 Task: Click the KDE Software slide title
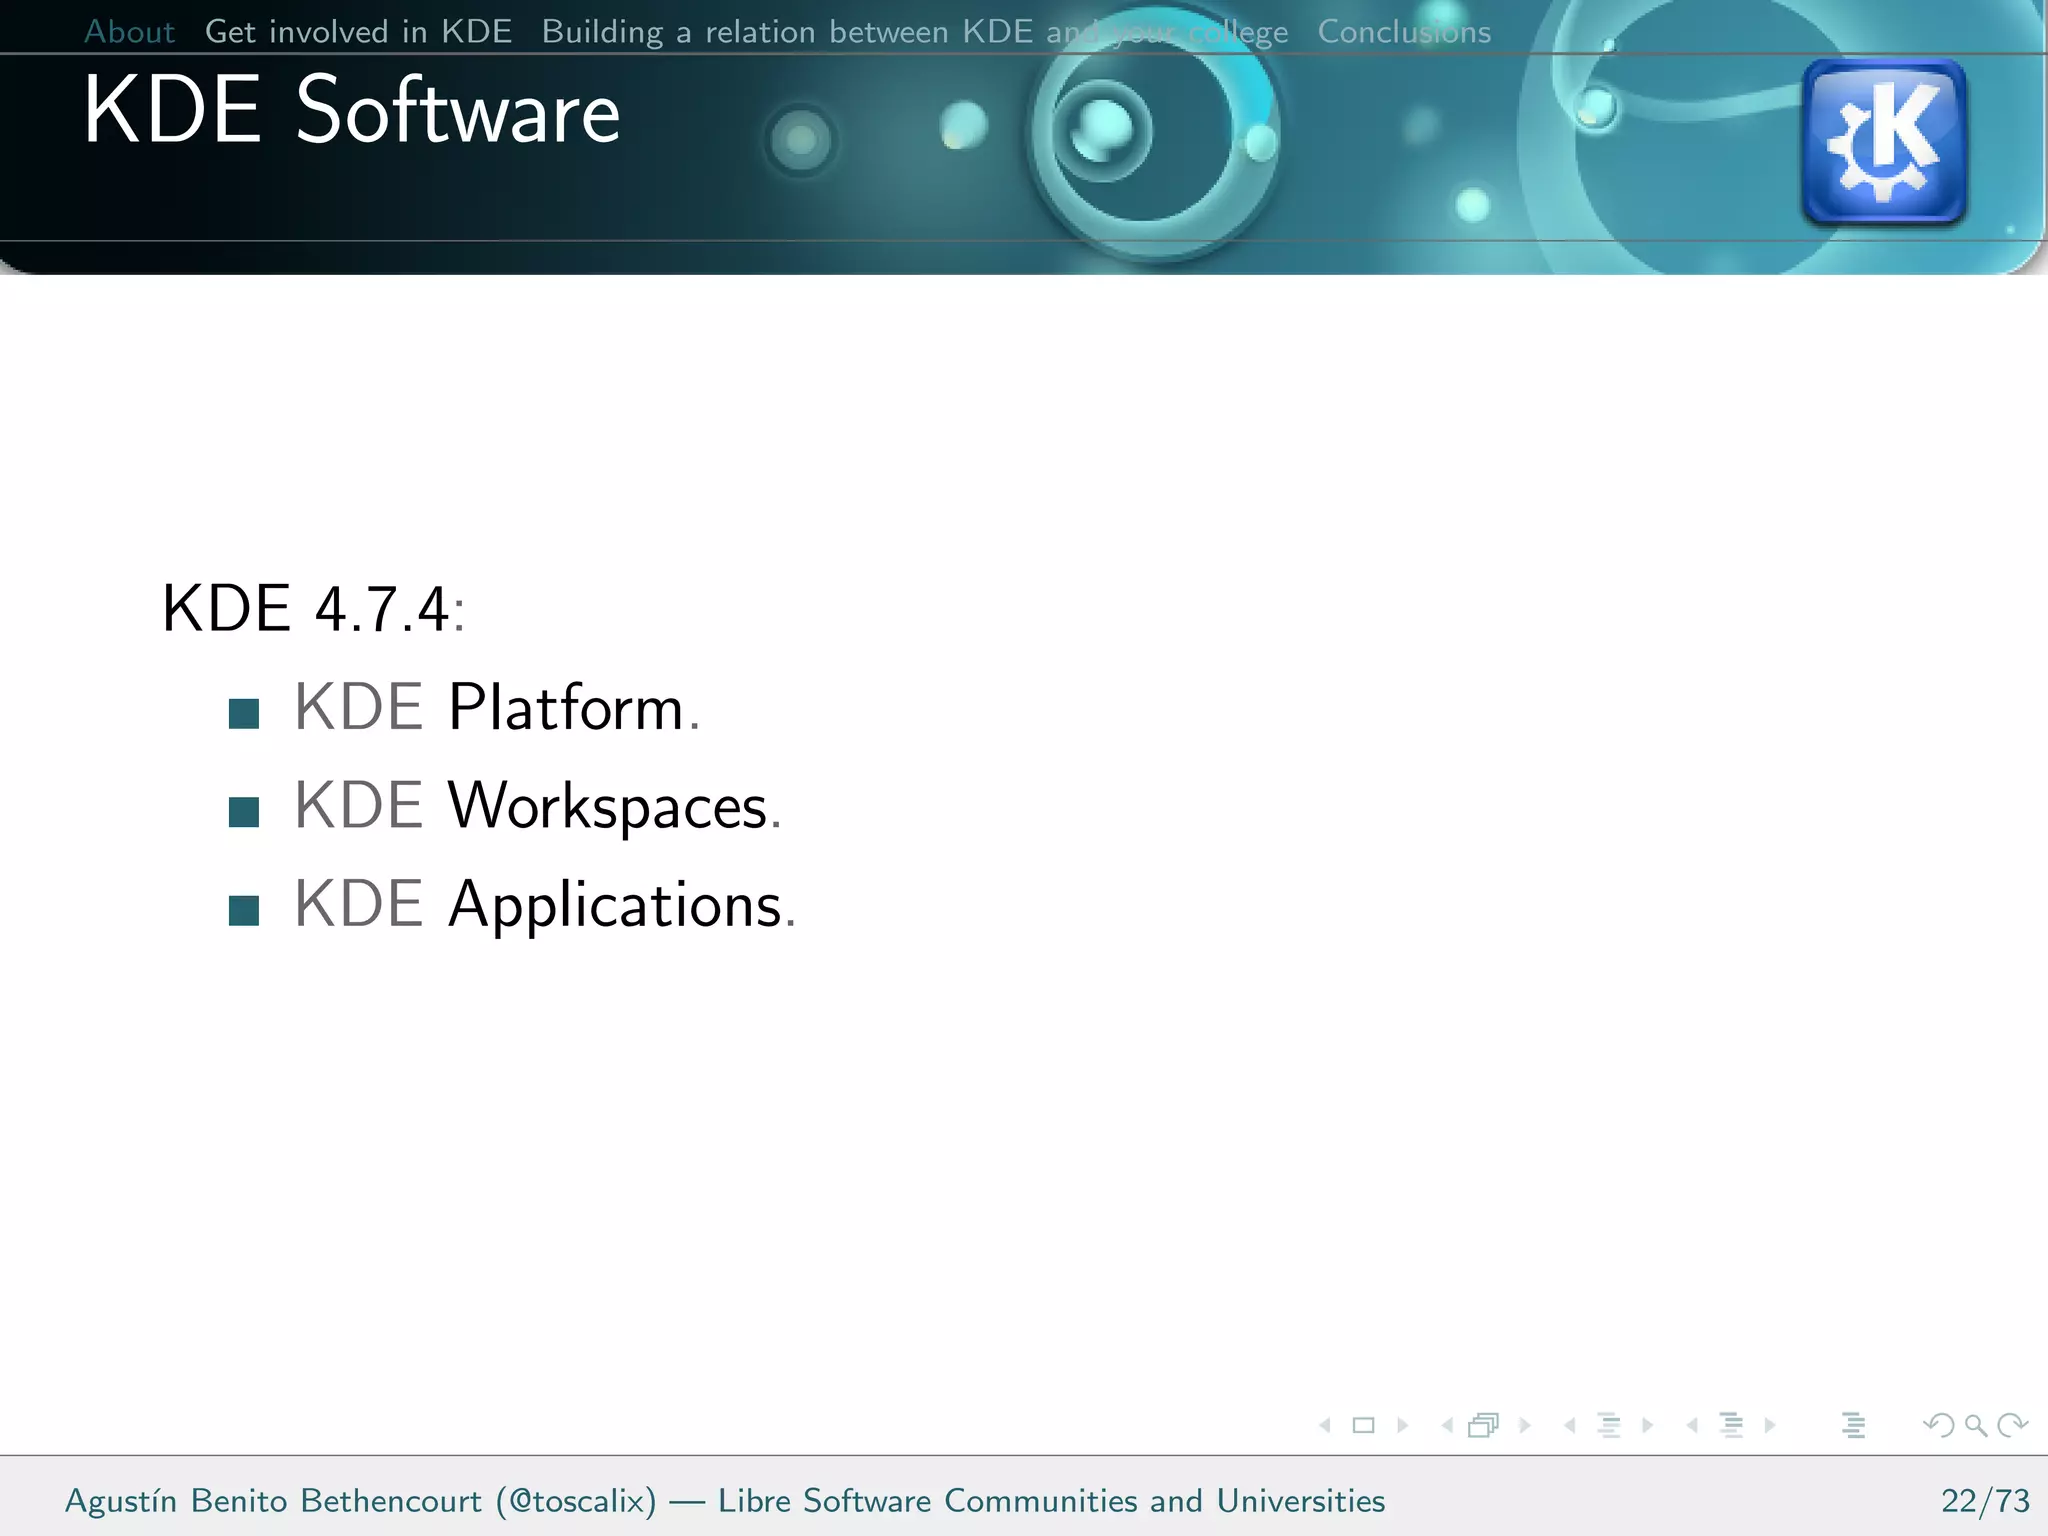[351, 110]
